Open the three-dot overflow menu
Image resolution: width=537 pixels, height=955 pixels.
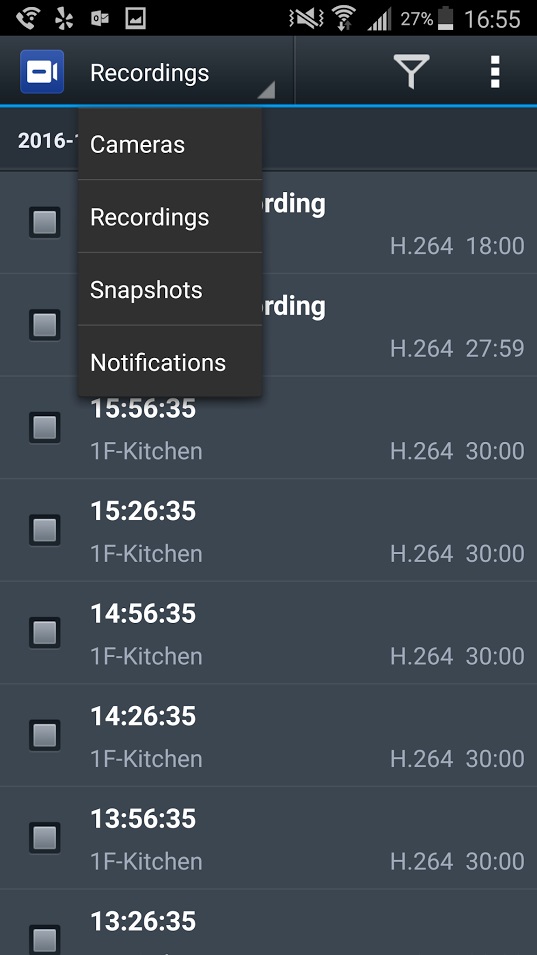pos(495,72)
